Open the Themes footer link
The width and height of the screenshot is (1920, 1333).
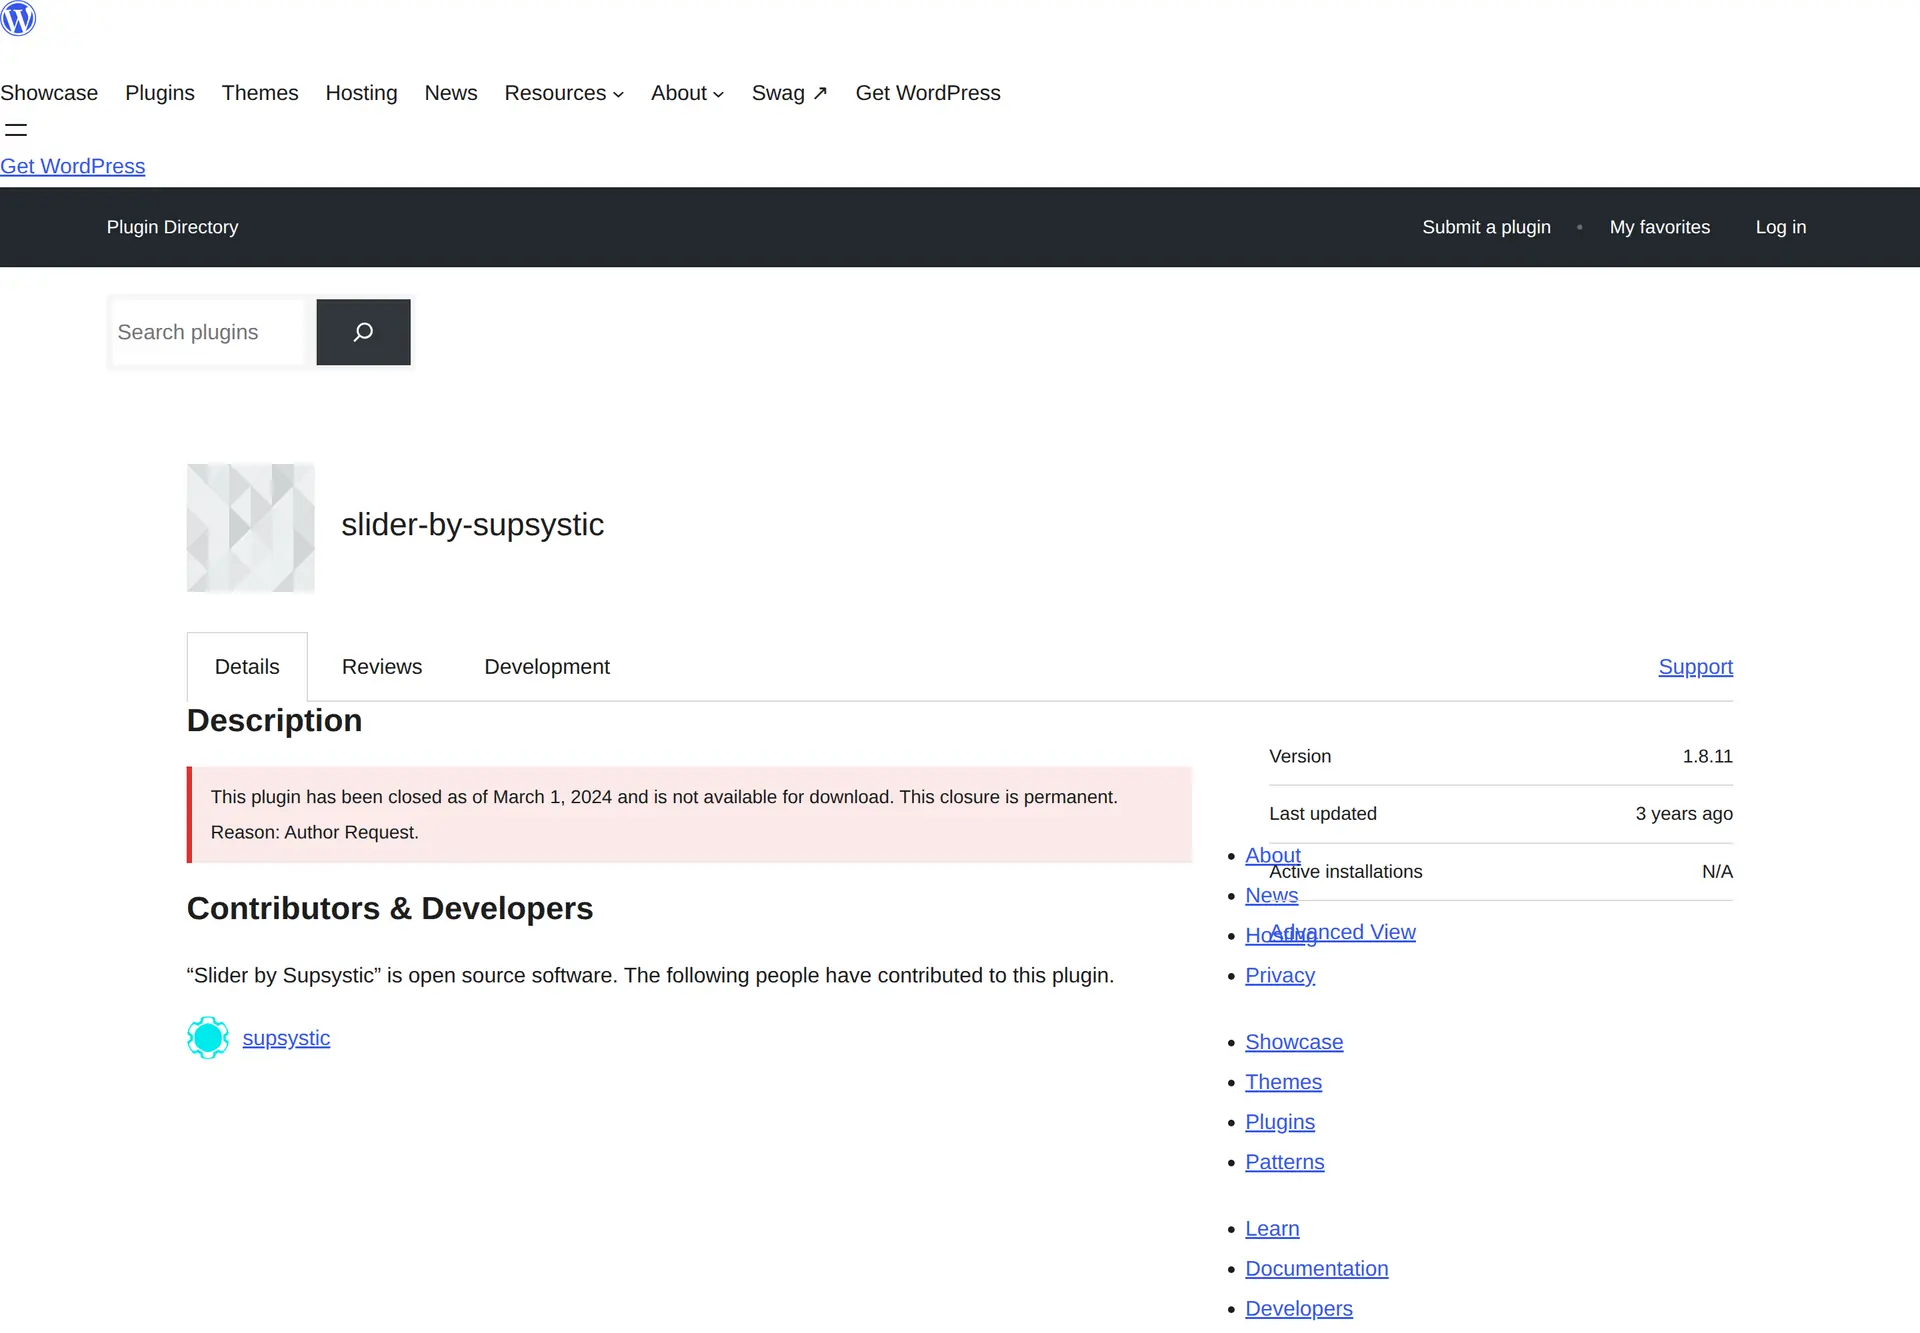[1283, 1082]
